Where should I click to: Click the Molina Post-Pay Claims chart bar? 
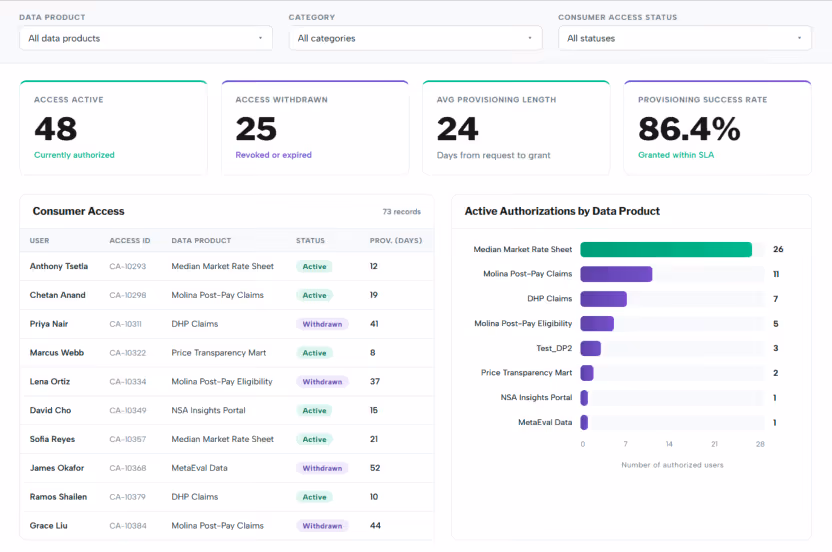(616, 274)
